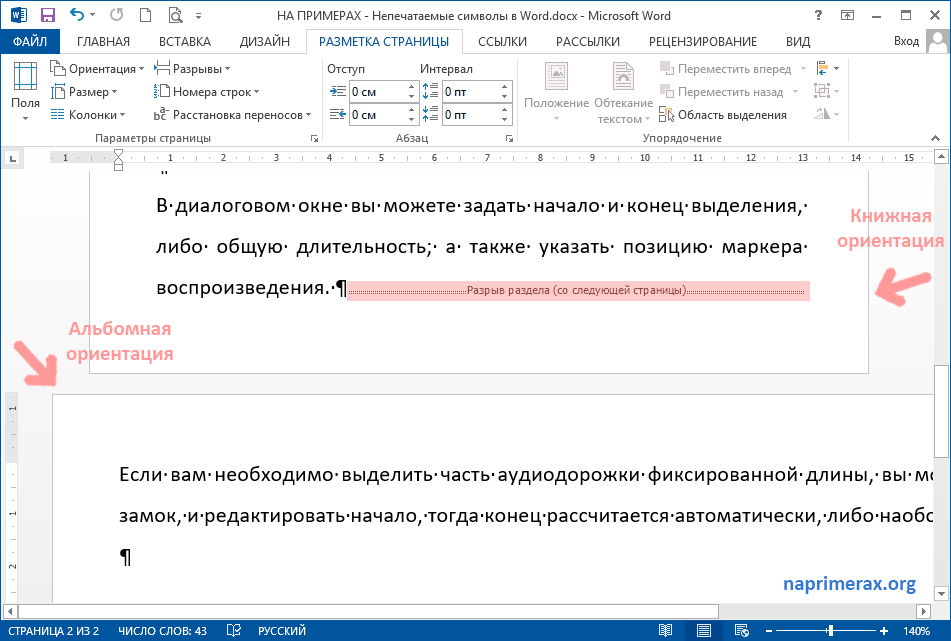Click the ЧИСЛО СЛОВ: 43 word count
This screenshot has width=951, height=641.
click(x=161, y=631)
